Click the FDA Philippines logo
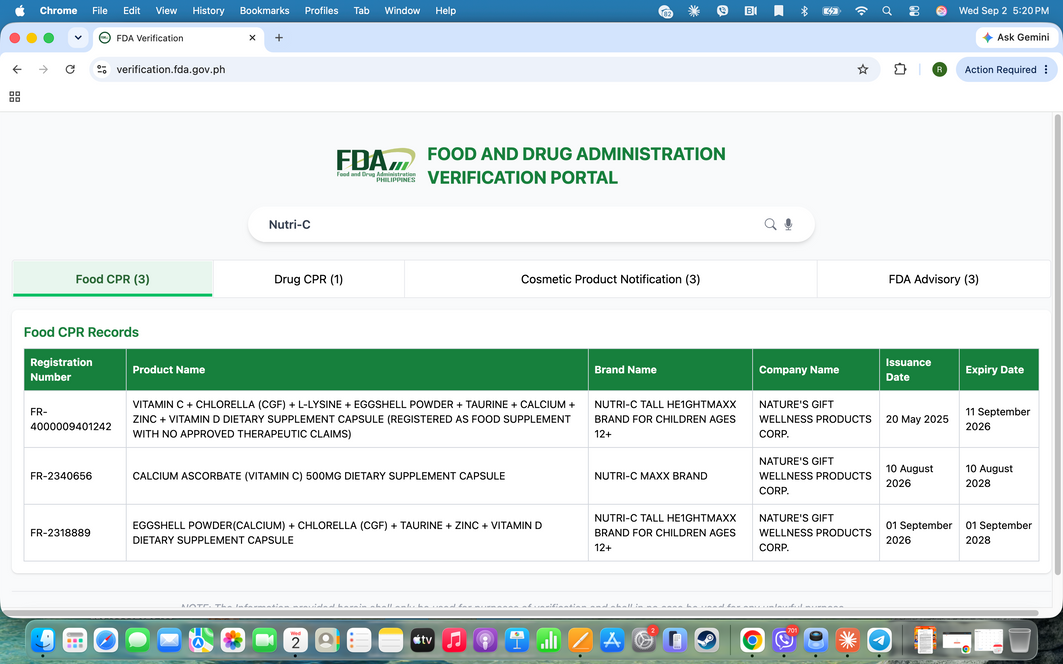1063x664 pixels. tap(376, 165)
